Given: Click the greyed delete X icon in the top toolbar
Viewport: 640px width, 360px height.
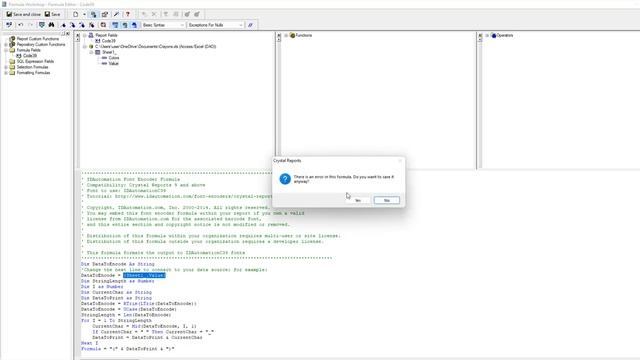Looking at the screenshot, I should [154, 14].
